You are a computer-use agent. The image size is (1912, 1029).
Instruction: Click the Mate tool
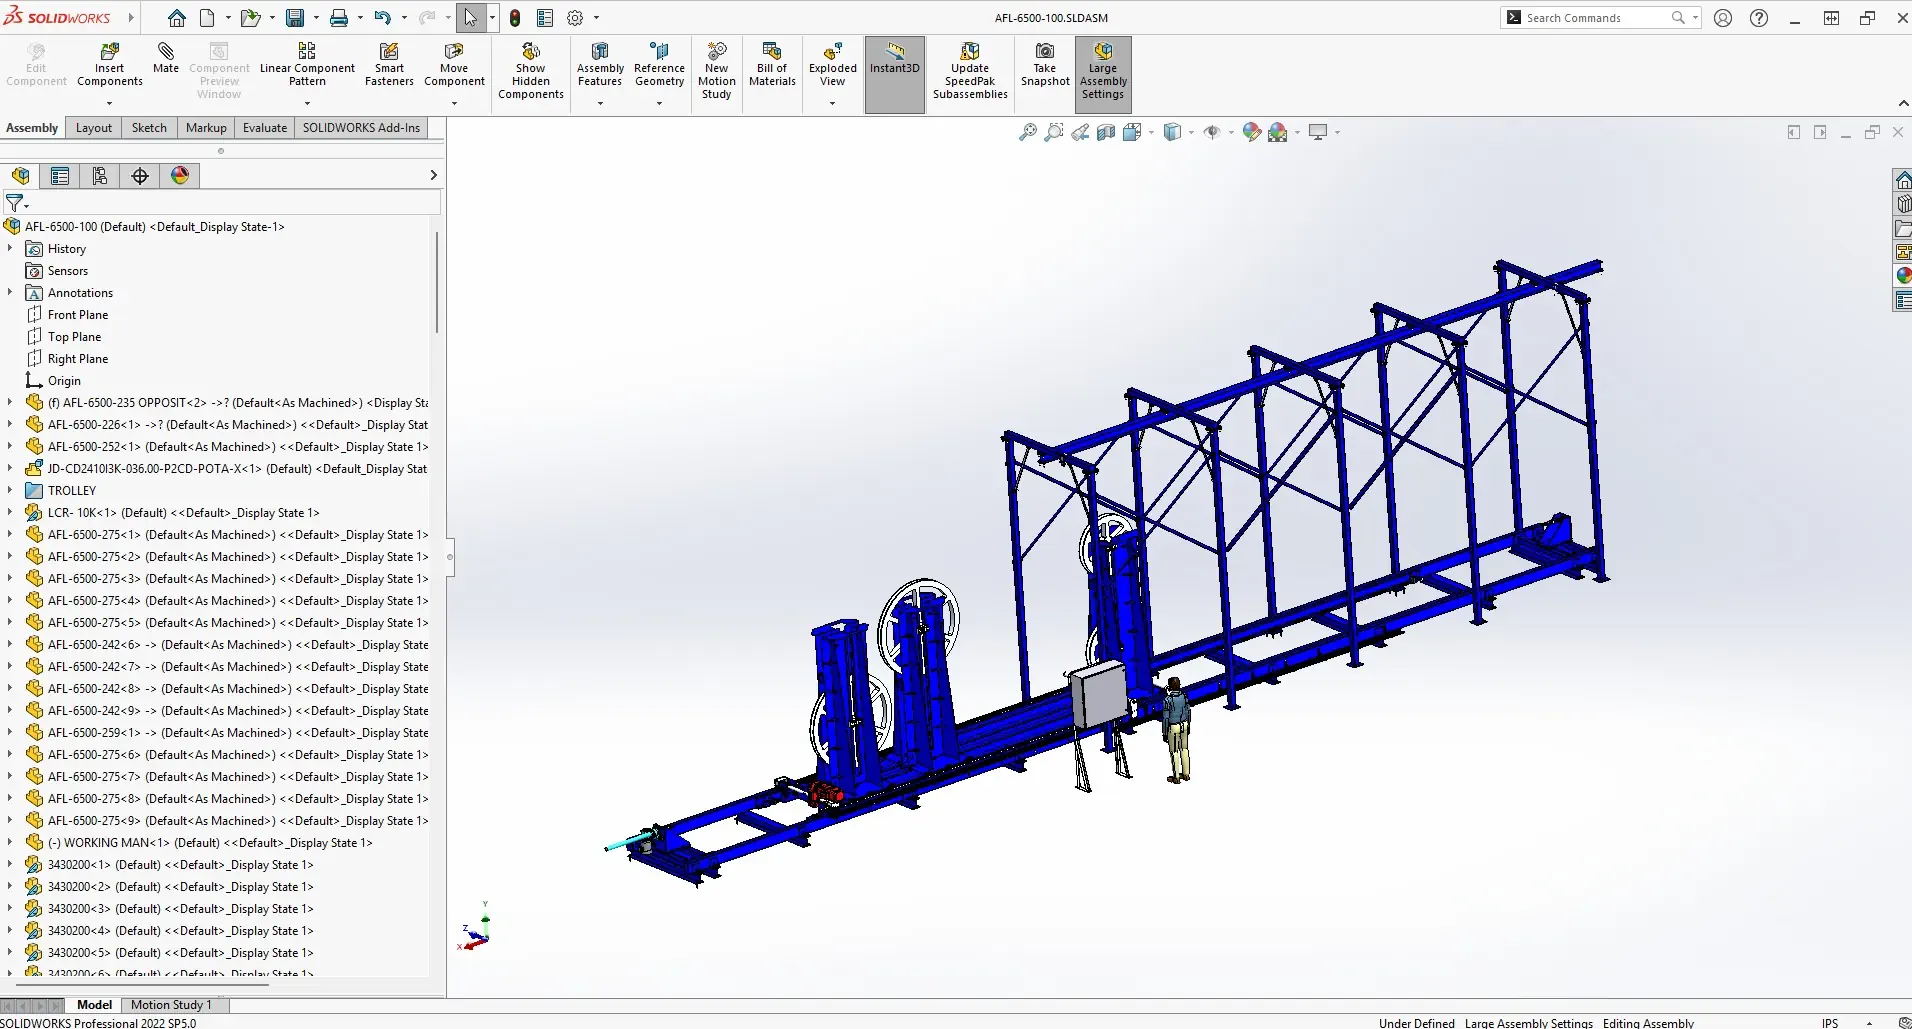[x=166, y=60]
